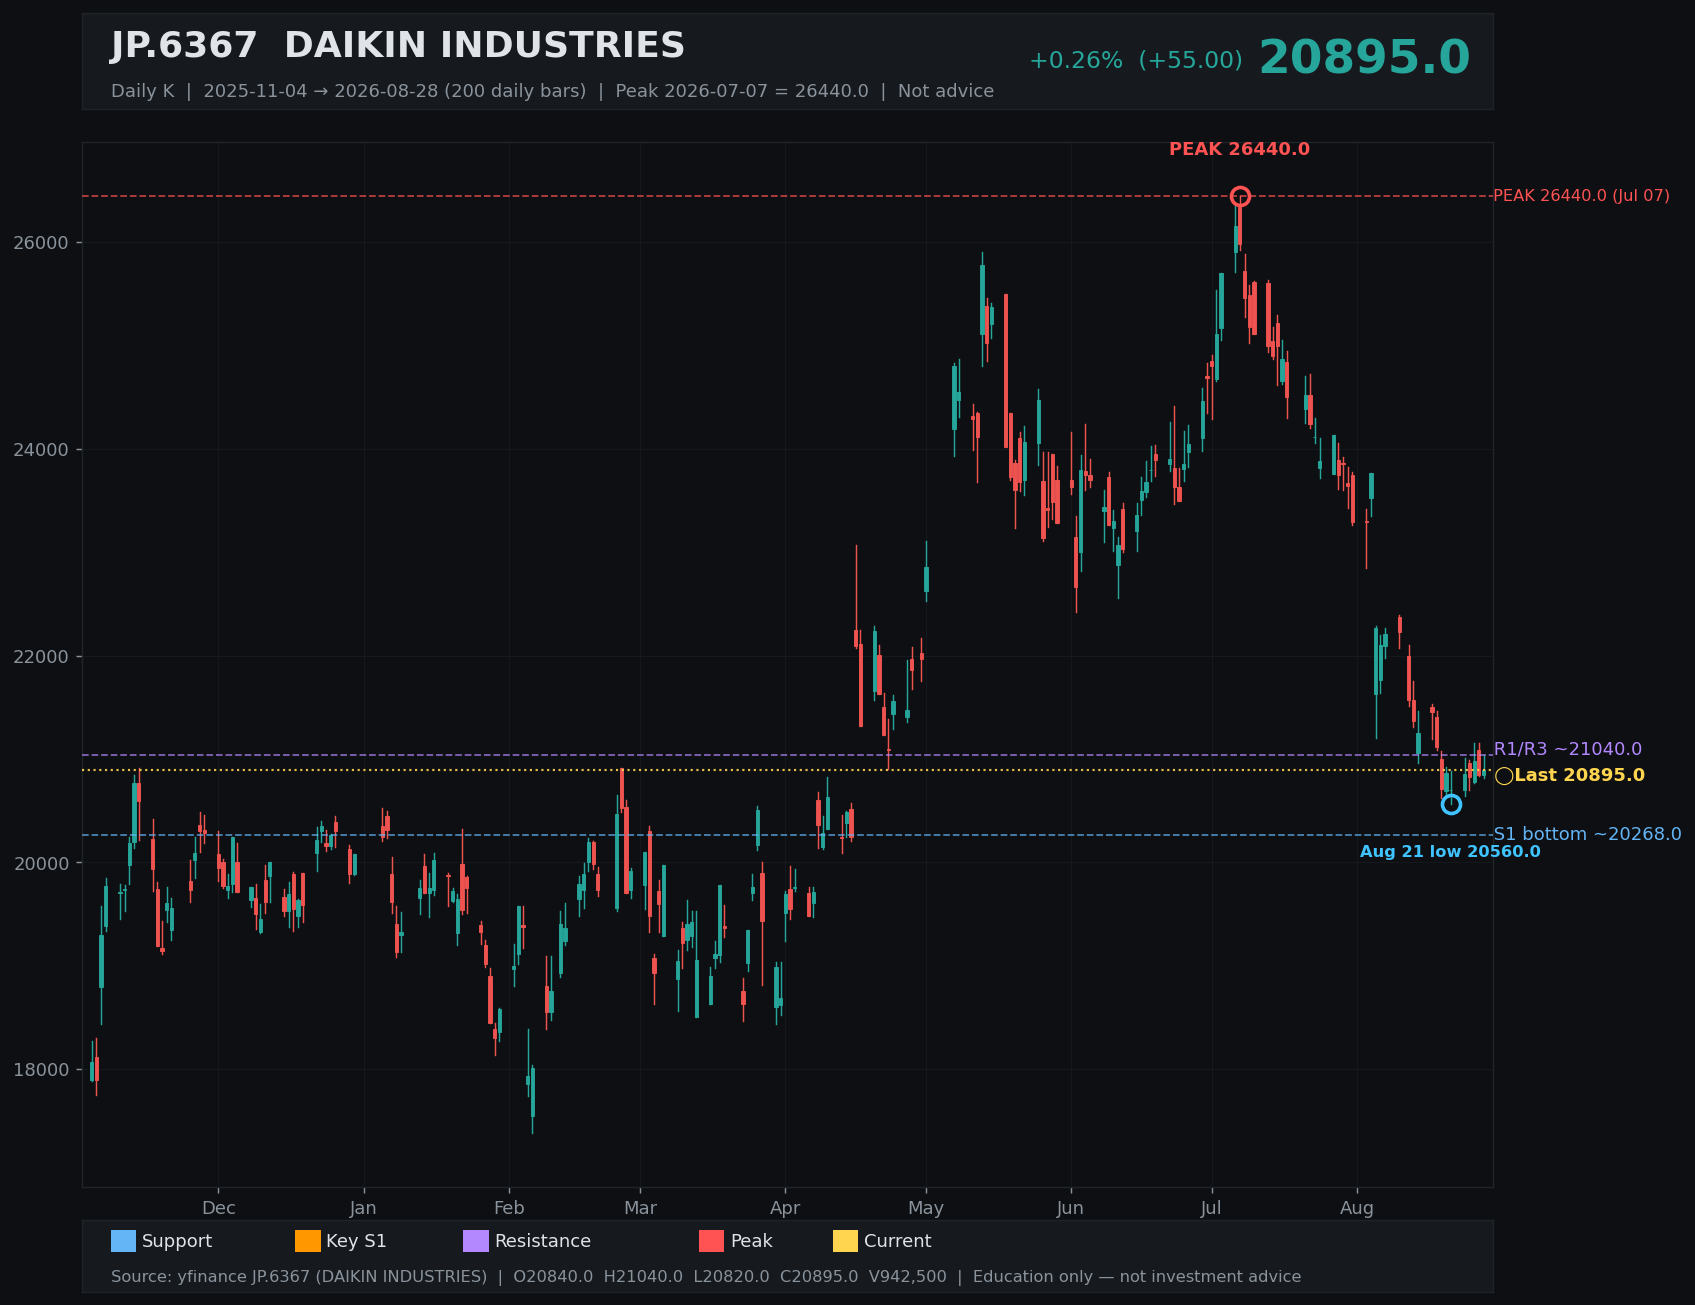
Task: Click the bold PEAK 26440.0 annotation
Action: tap(1239, 149)
